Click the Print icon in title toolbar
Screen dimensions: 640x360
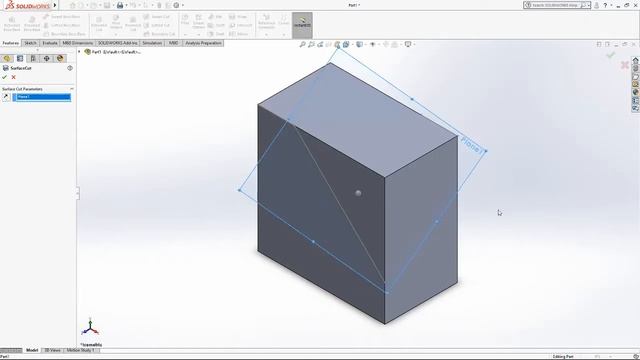click(x=120, y=5)
